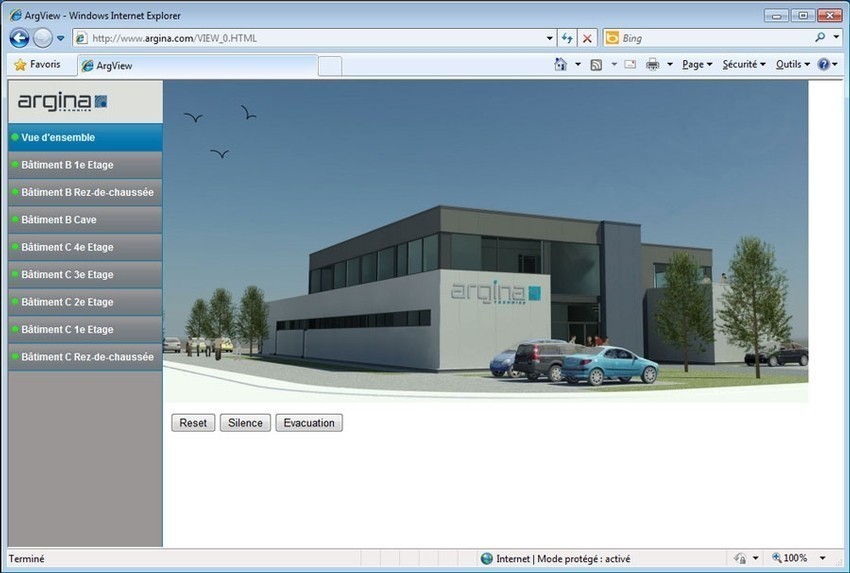
Task: Expand the RSS feeds dropdown arrow
Action: 614,65
